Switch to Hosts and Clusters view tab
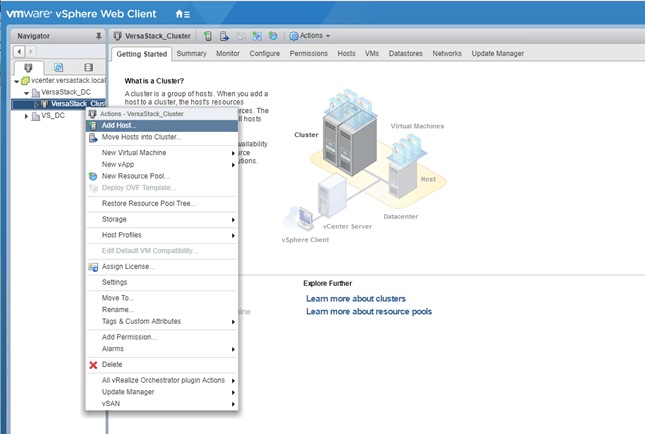 28,67
